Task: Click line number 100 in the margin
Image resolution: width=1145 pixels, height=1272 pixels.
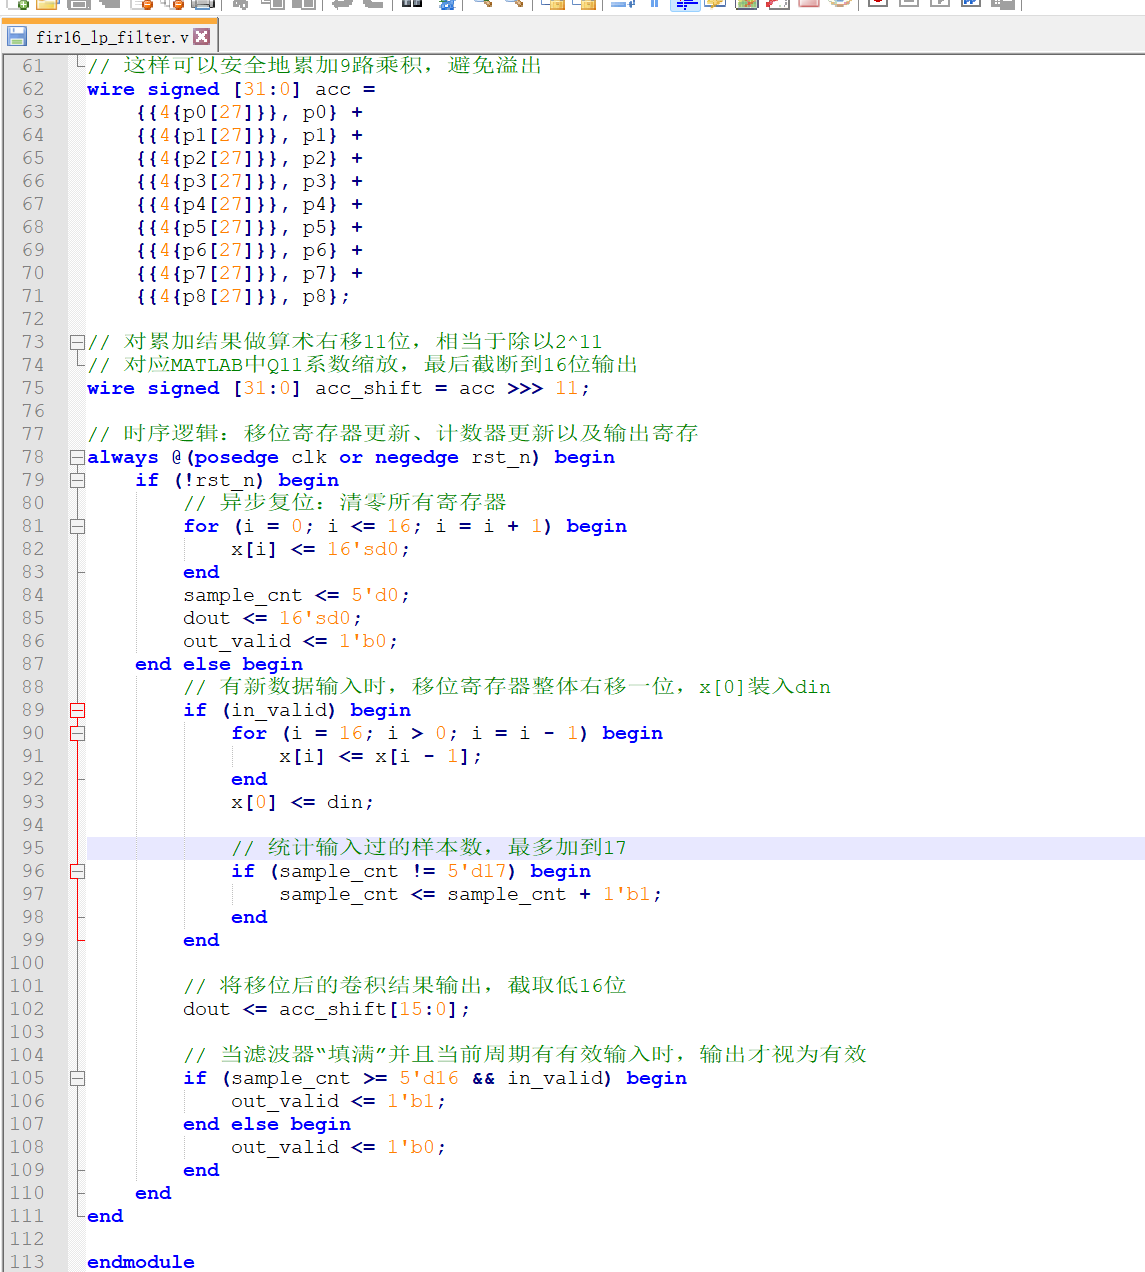Action: (x=27, y=963)
